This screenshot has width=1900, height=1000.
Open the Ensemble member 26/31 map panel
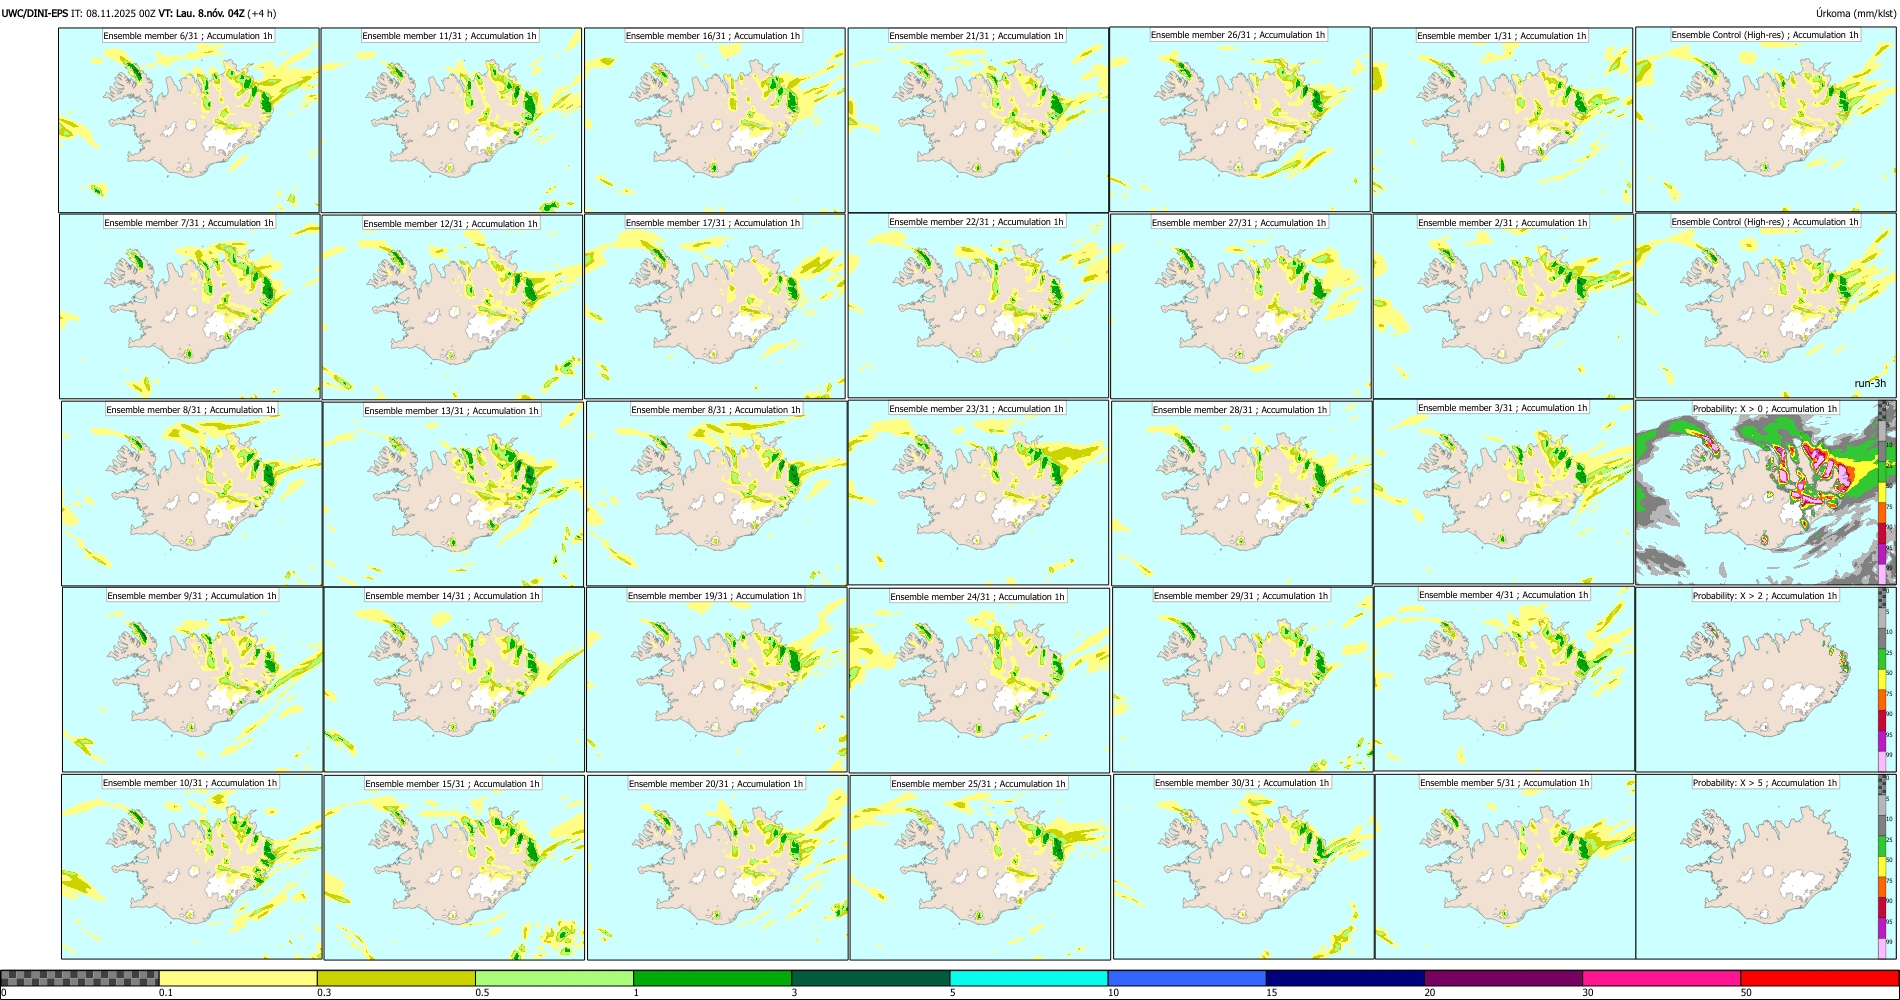coord(1240,119)
